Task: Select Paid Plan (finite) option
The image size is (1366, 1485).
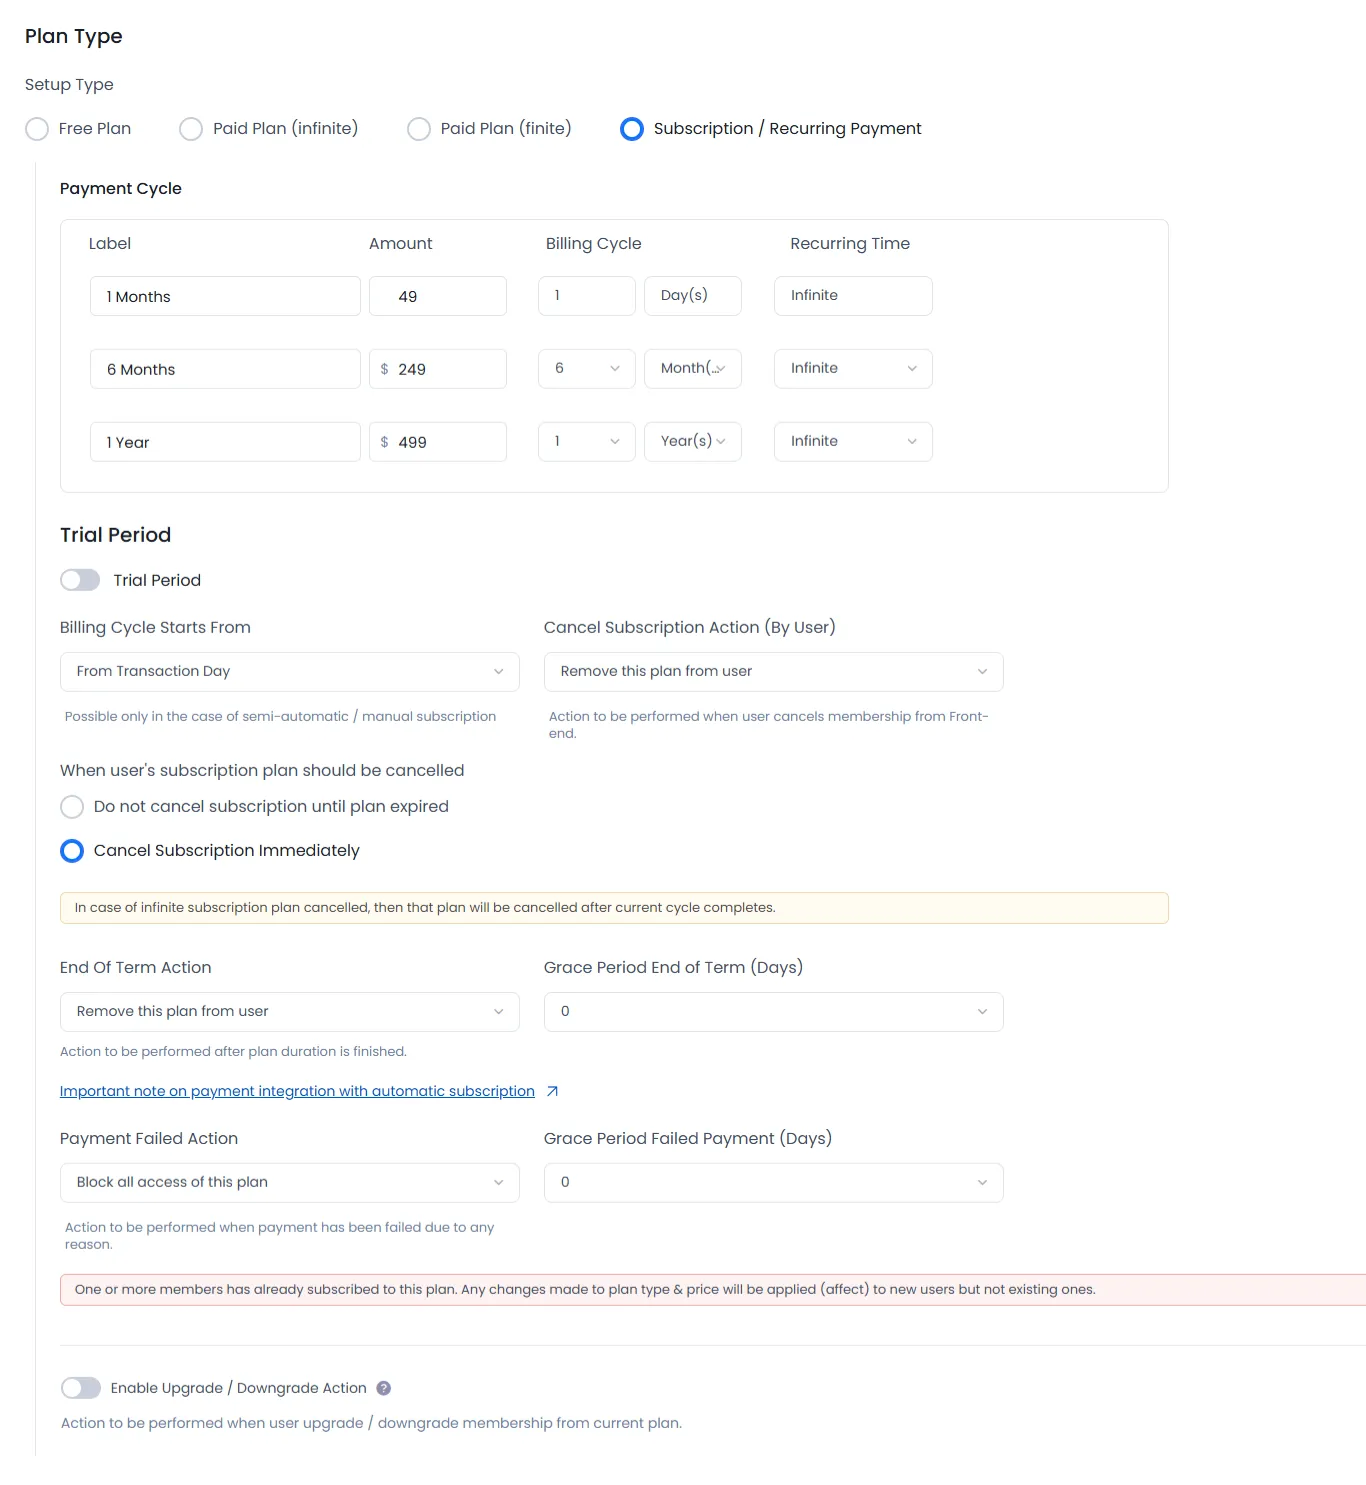Action: (x=419, y=129)
